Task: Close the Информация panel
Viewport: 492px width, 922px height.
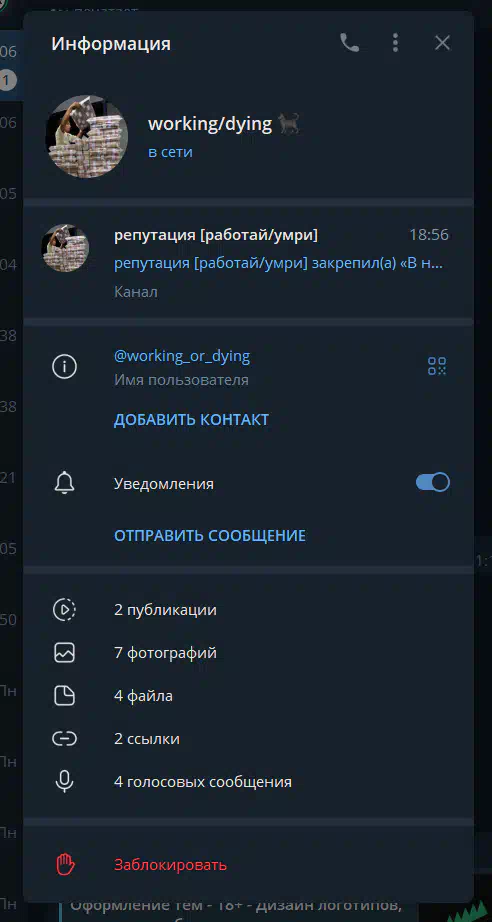Action: point(442,43)
